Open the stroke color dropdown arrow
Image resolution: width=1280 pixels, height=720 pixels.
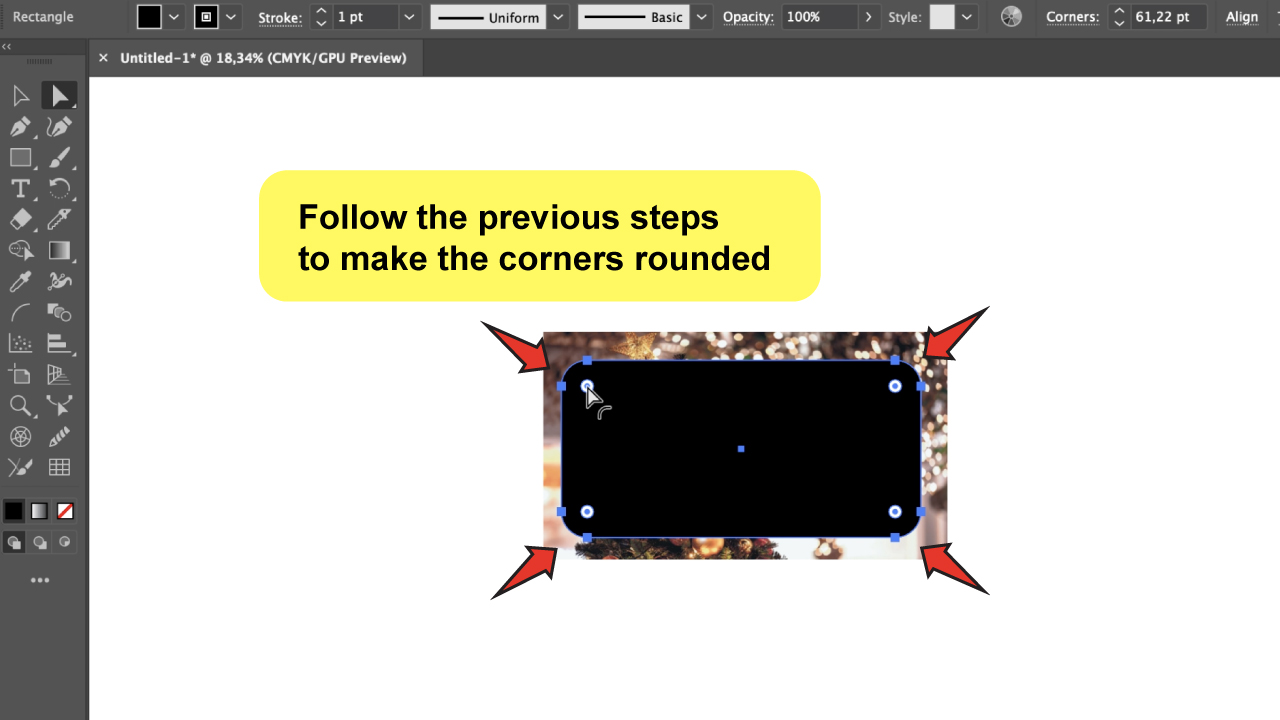232,17
